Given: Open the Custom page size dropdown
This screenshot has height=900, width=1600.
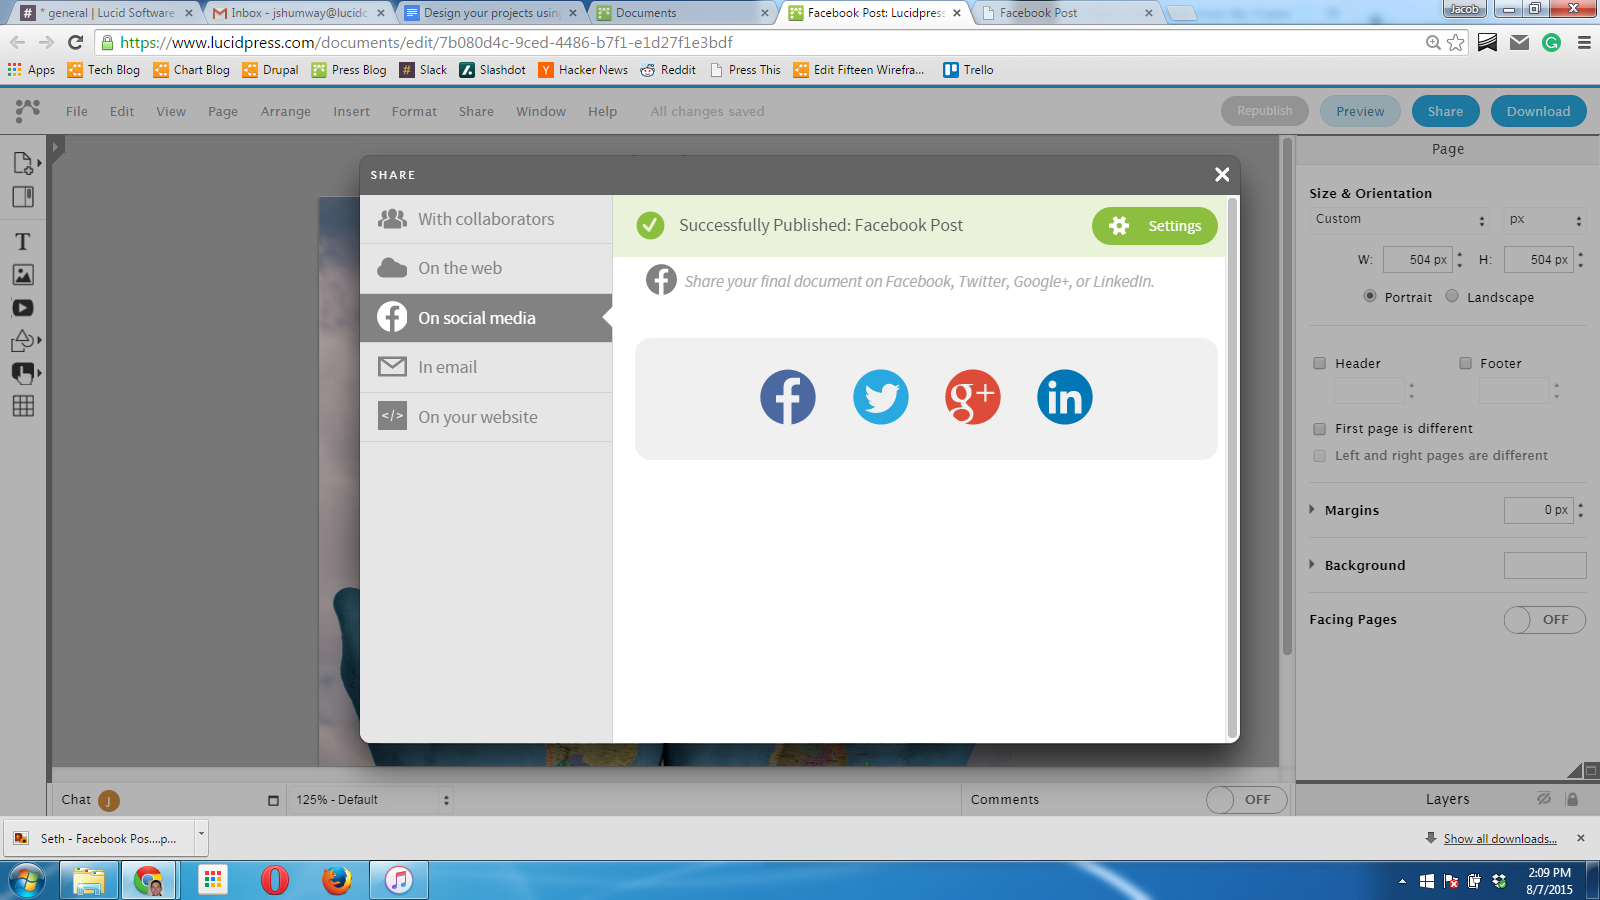Looking at the screenshot, I should click(x=1400, y=220).
